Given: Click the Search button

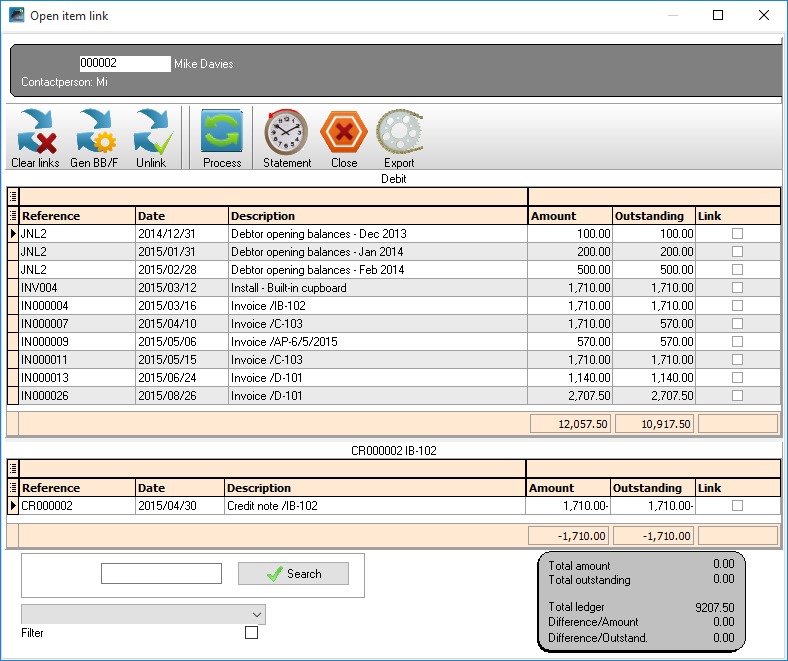Looking at the screenshot, I should [293, 574].
